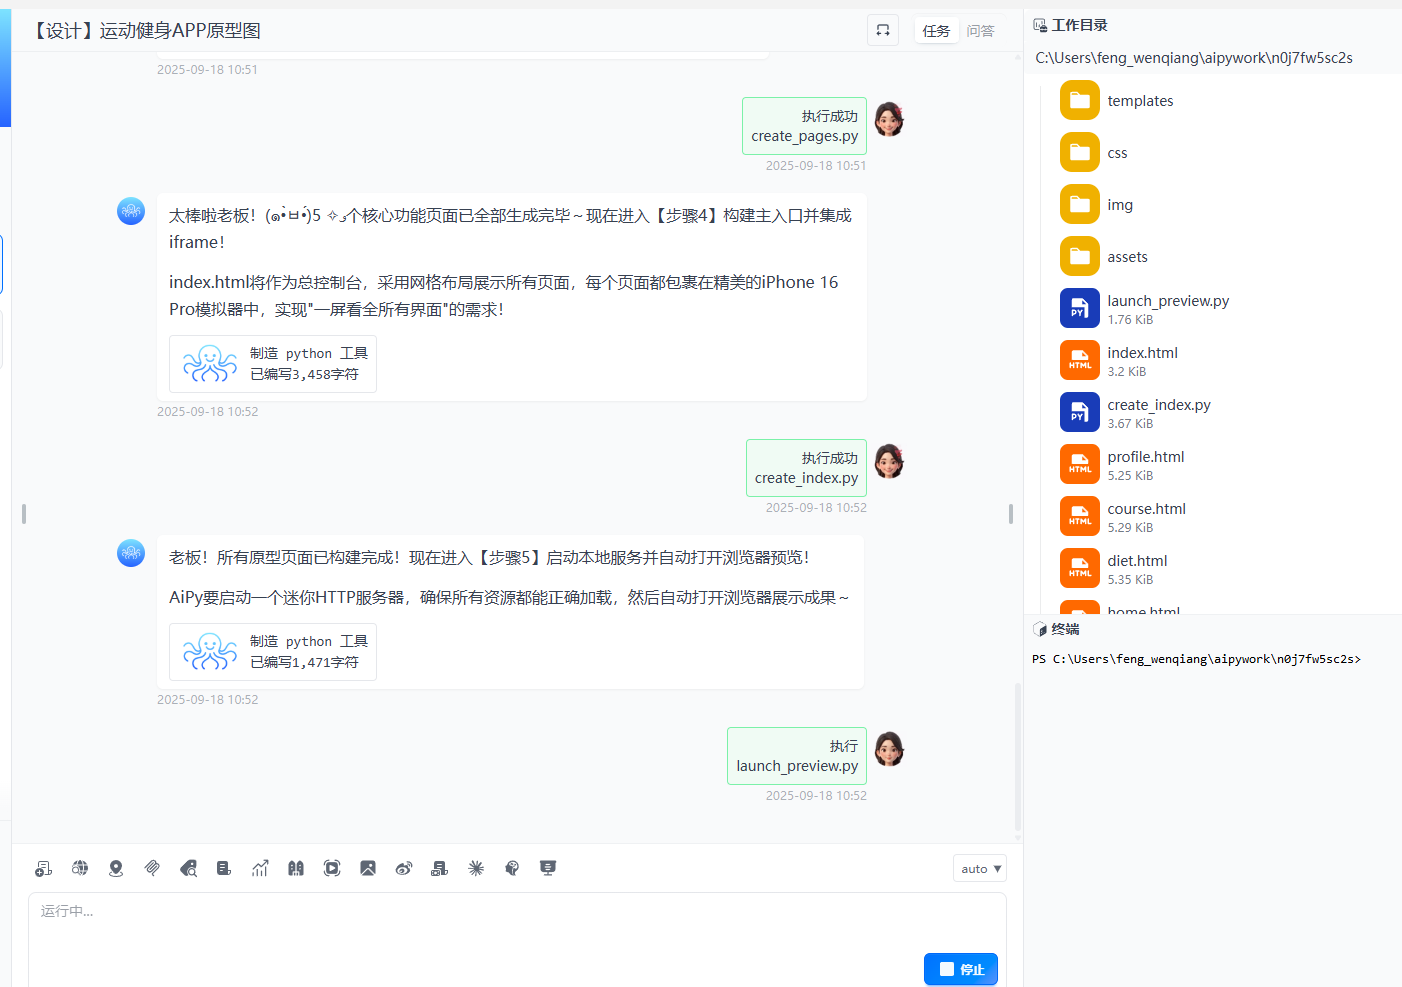1402x987 pixels.
Task: Open the templates folder
Action: tap(1140, 101)
